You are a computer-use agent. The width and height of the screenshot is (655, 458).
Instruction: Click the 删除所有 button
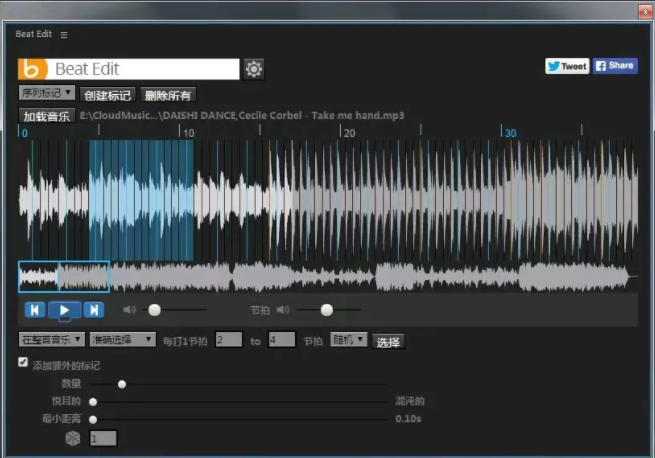[x=168, y=95]
